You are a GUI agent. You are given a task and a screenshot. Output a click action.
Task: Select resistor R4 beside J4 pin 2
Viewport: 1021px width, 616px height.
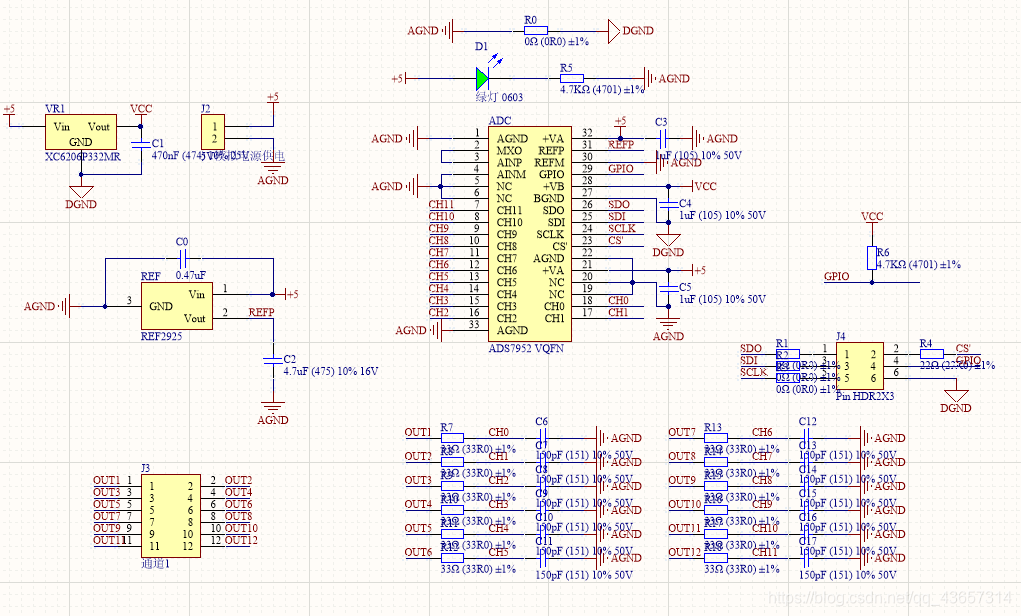coord(931,354)
